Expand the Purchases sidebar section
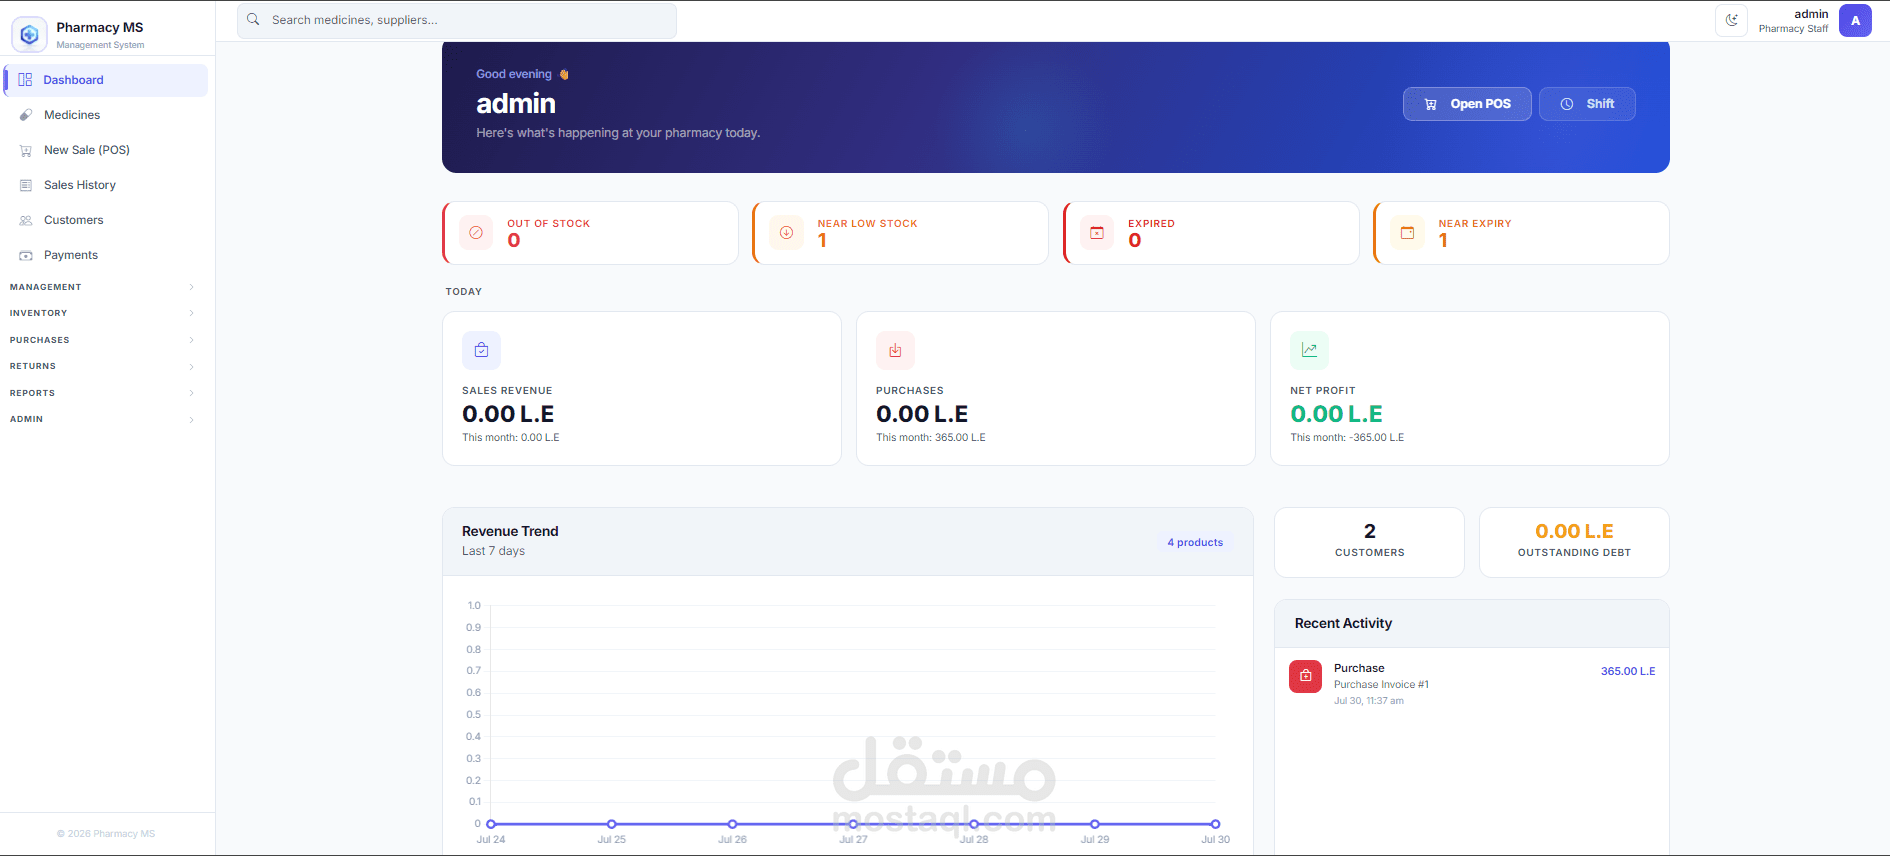The height and width of the screenshot is (856, 1890). tap(104, 340)
